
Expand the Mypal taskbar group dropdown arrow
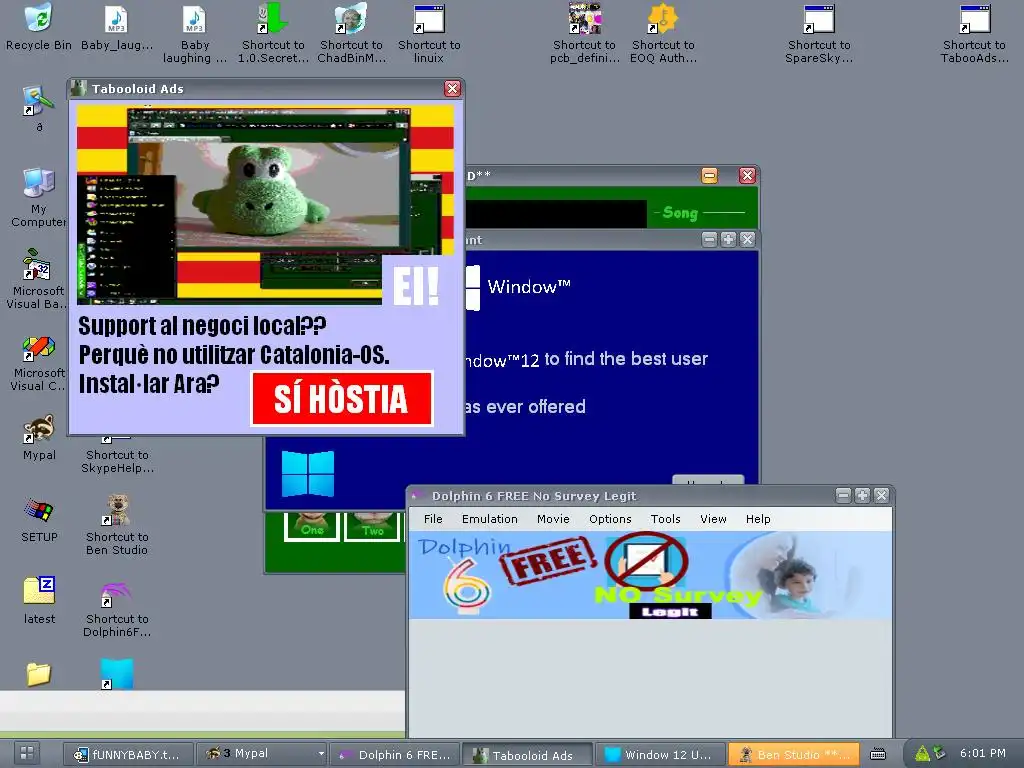(321, 754)
